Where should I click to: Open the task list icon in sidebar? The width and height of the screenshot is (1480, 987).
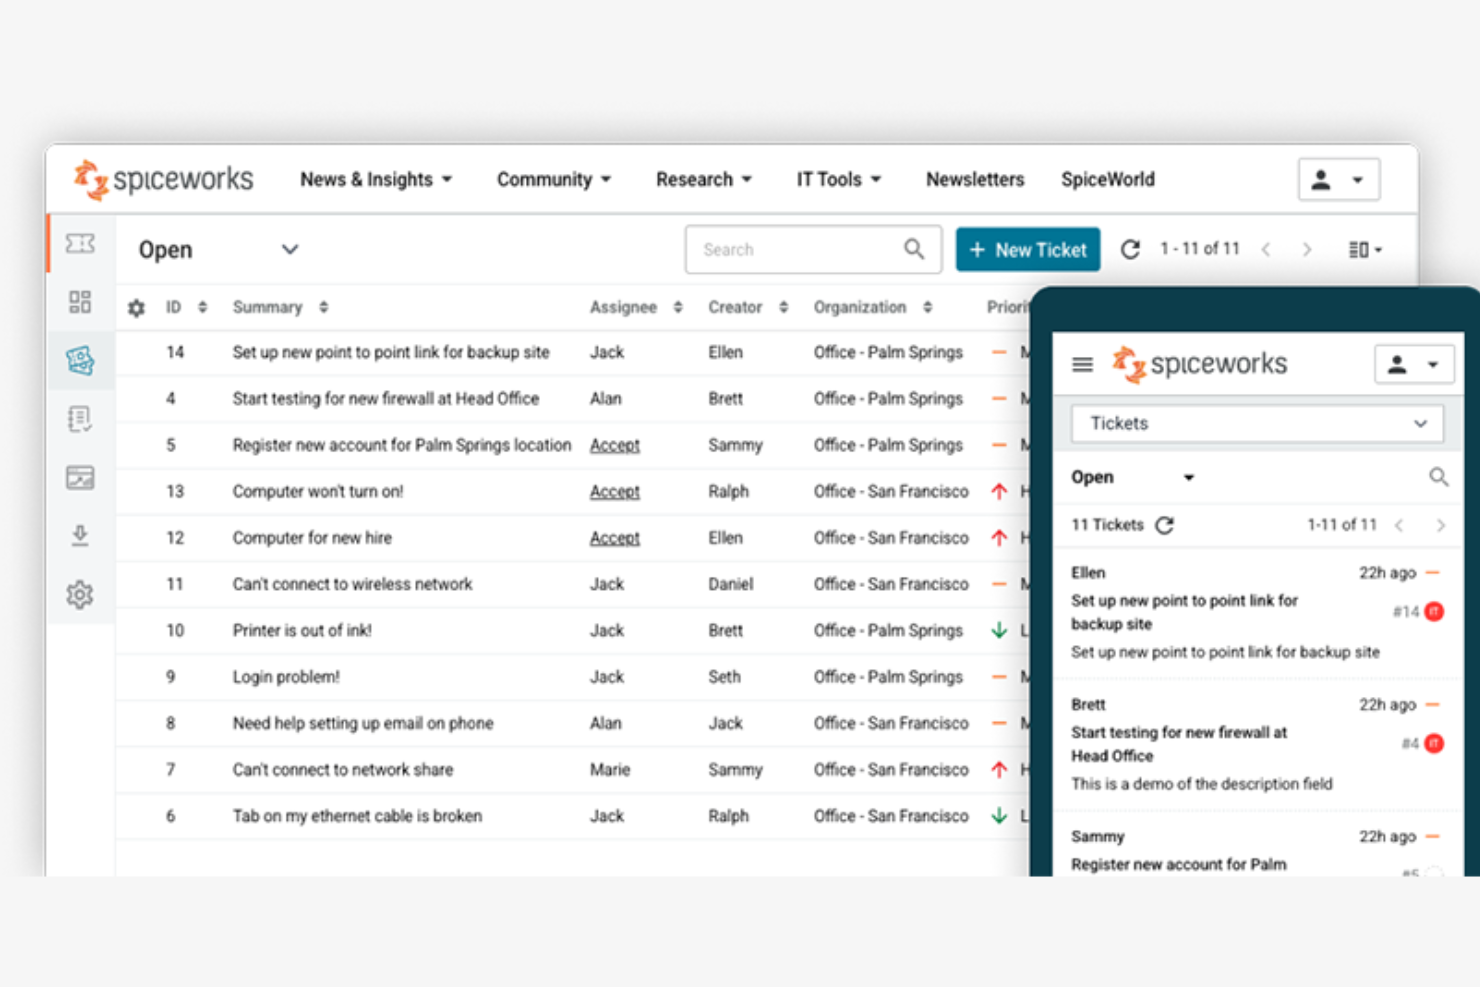[x=80, y=418]
